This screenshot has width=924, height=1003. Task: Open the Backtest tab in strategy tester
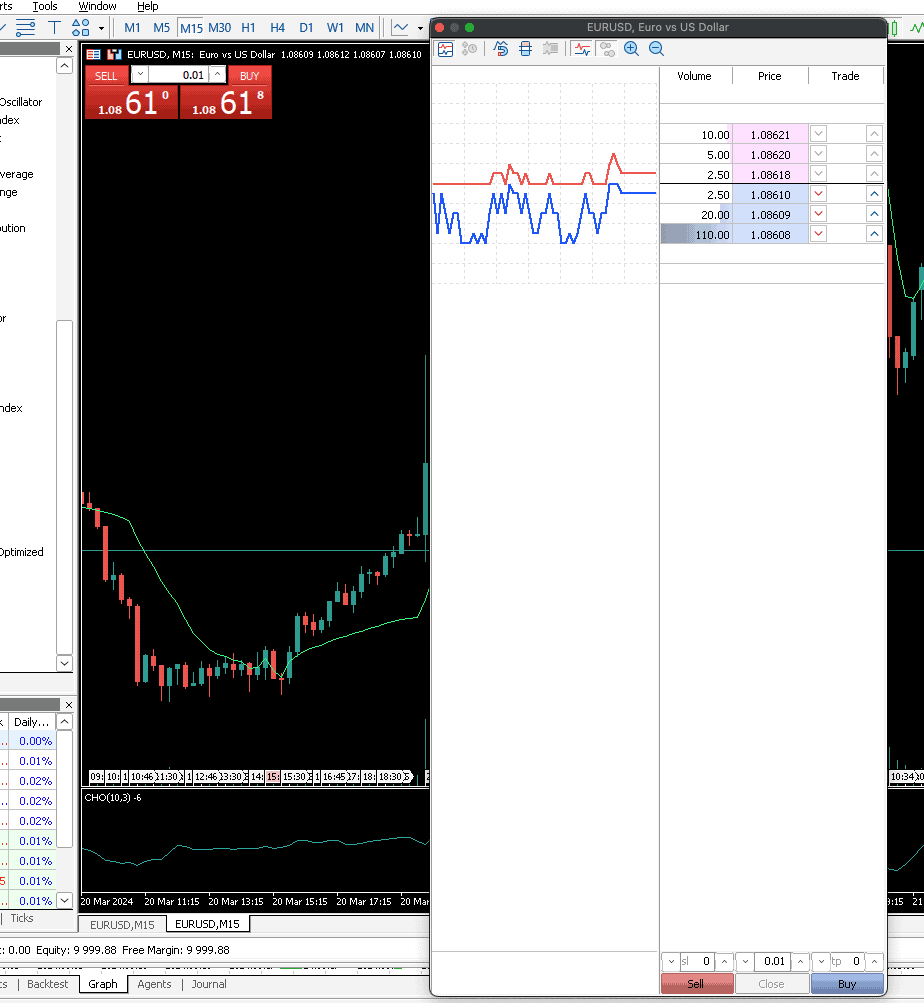tap(47, 984)
